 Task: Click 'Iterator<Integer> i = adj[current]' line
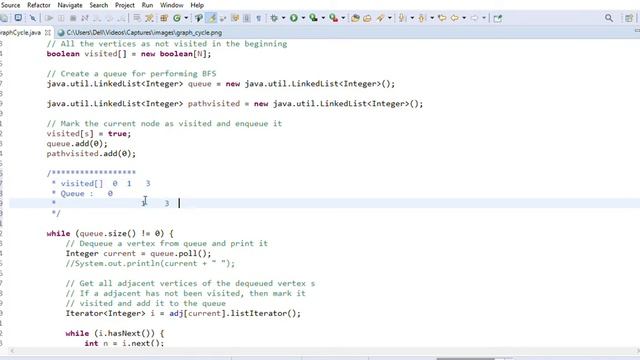(x=183, y=313)
